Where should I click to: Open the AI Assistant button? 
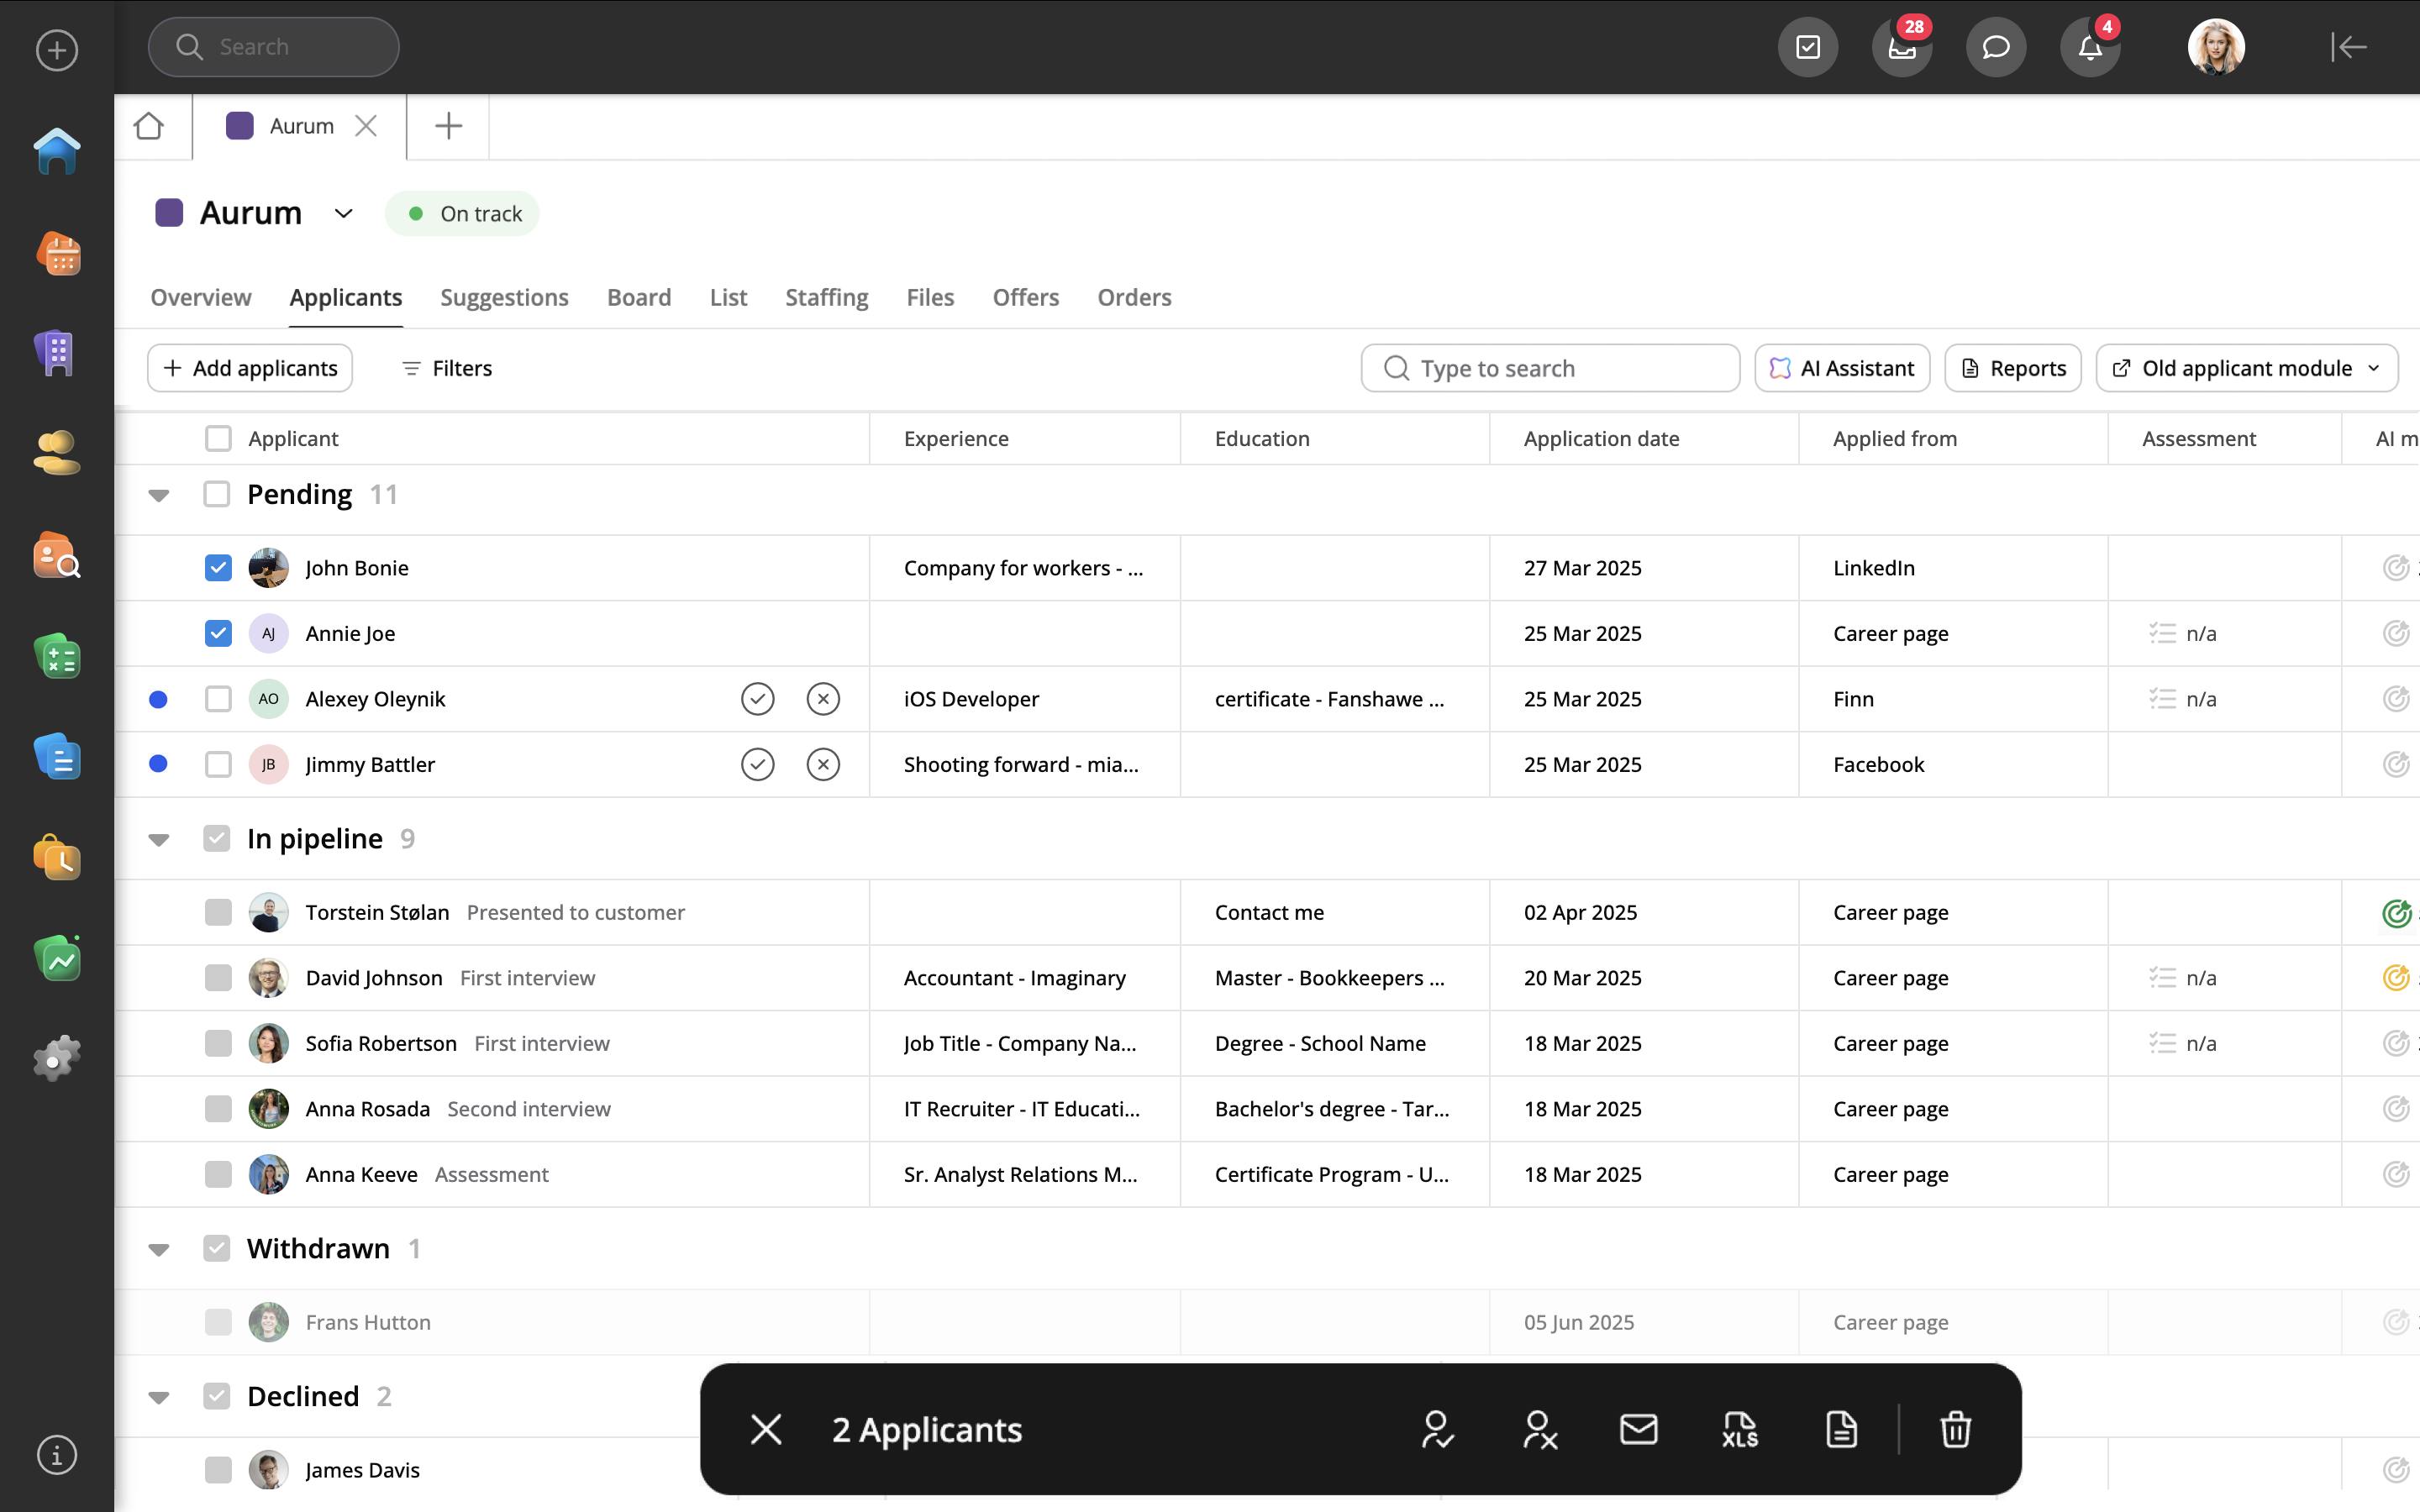1841,368
